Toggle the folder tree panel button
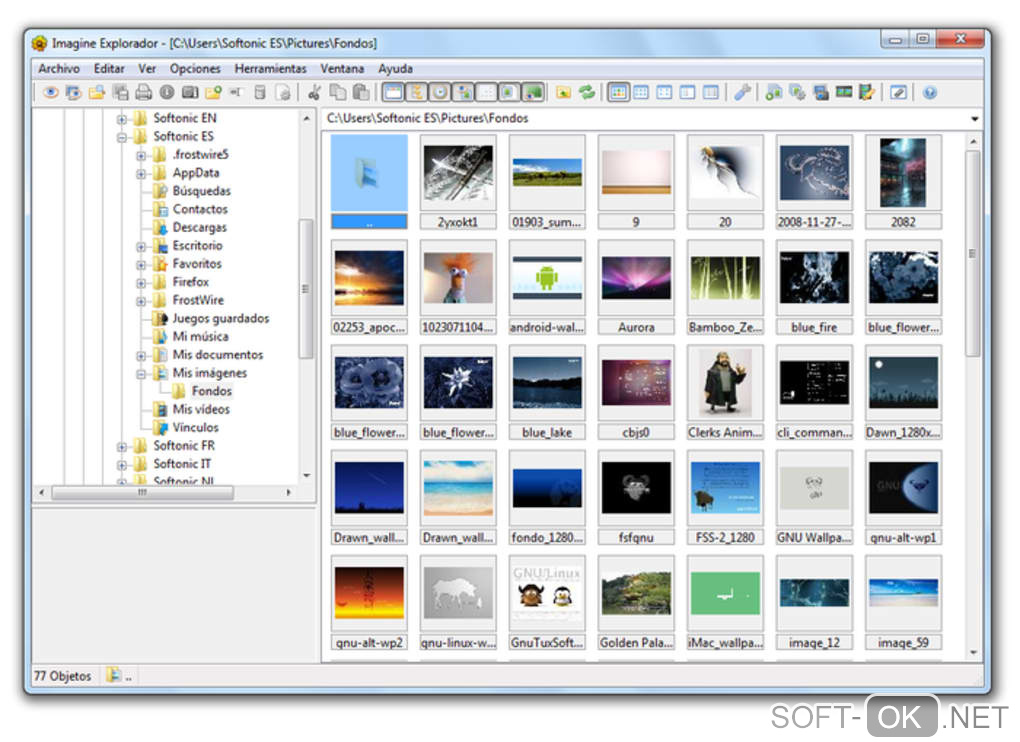1020x742 pixels. 416,93
